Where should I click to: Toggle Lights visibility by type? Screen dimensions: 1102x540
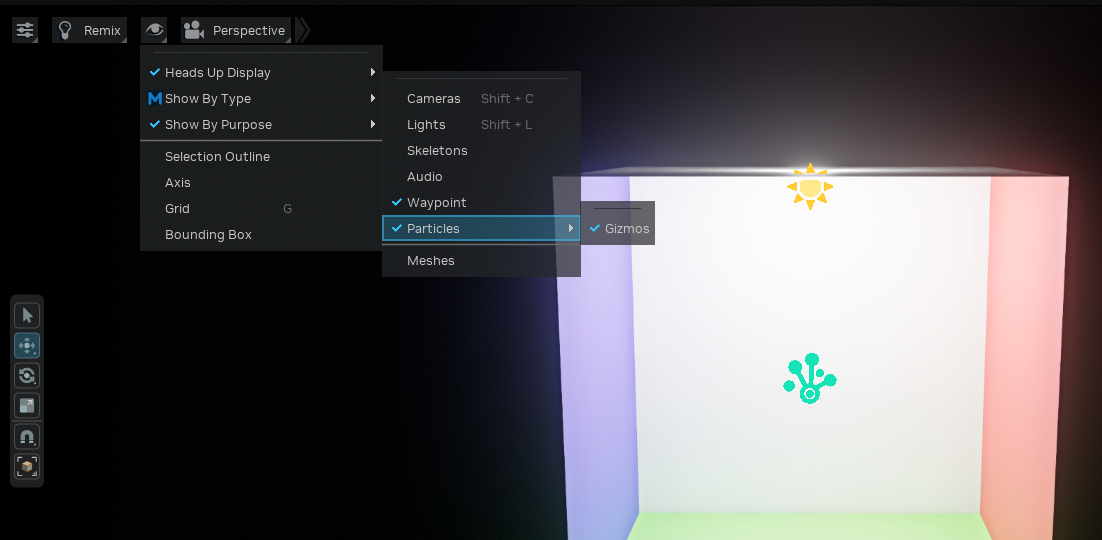pos(481,124)
